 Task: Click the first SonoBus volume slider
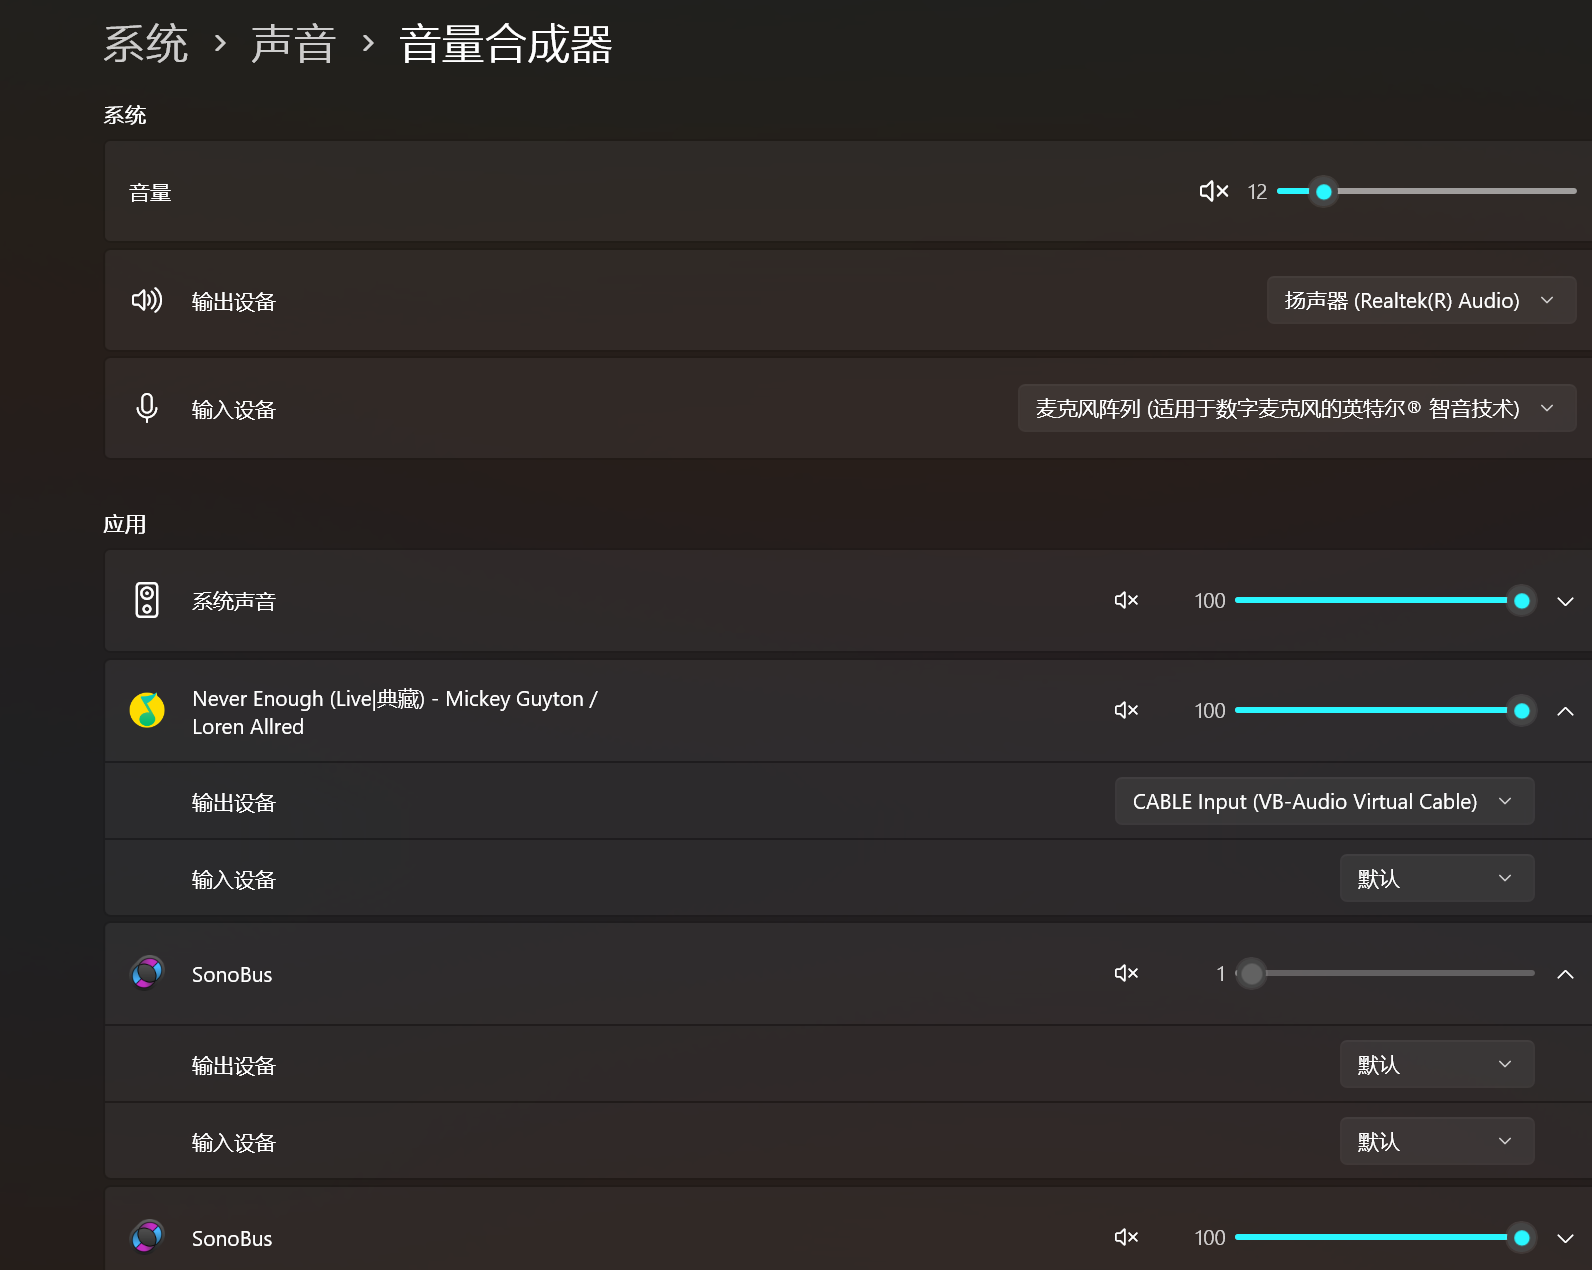click(x=1385, y=973)
